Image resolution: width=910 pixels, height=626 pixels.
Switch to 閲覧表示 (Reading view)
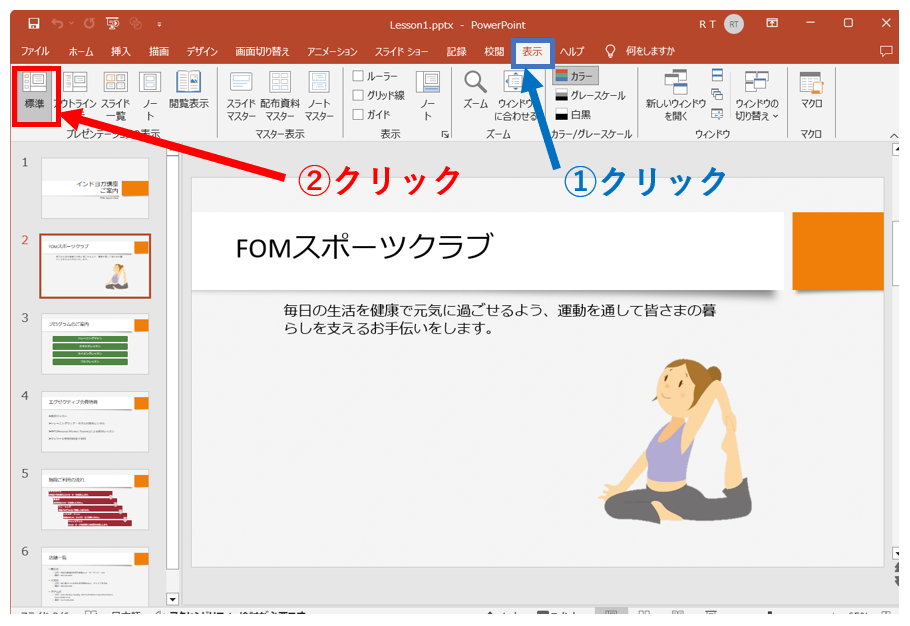[x=189, y=90]
